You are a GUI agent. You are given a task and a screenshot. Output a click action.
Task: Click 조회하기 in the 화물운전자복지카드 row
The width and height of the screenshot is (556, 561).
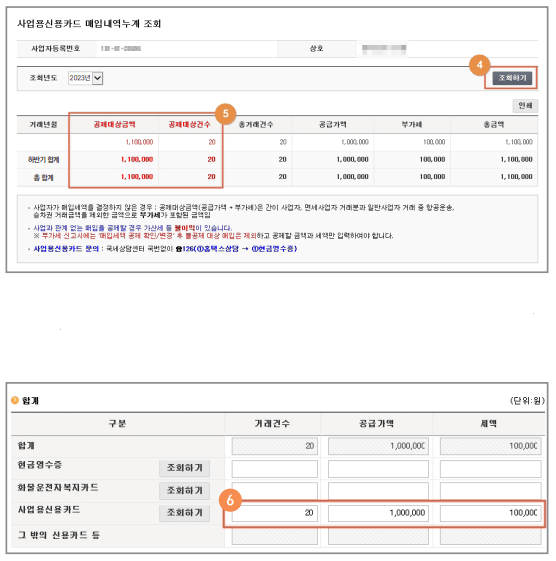184,491
